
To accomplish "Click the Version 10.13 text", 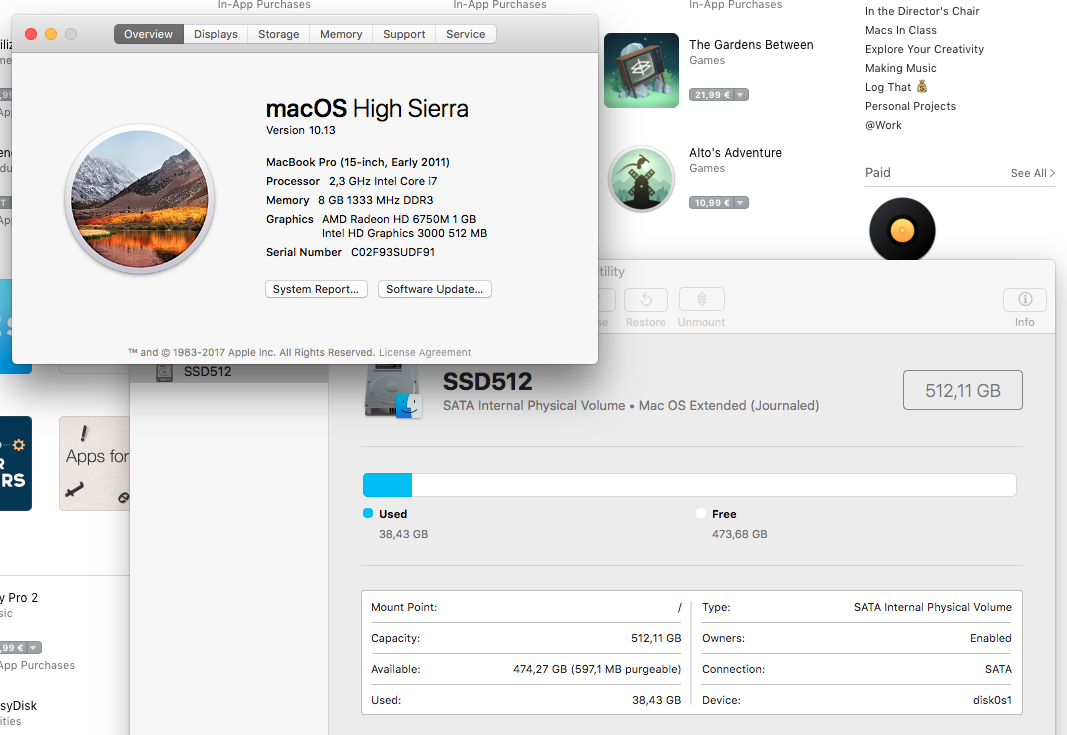I will pos(300,130).
